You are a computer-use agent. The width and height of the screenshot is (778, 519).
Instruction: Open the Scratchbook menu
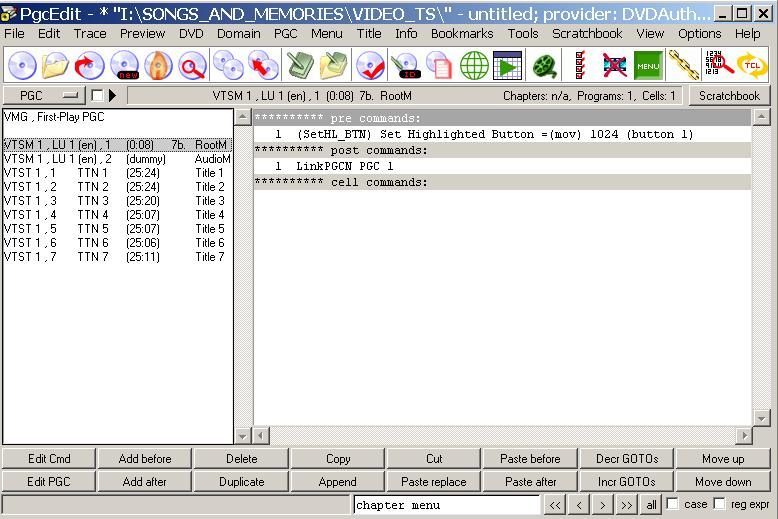point(587,34)
